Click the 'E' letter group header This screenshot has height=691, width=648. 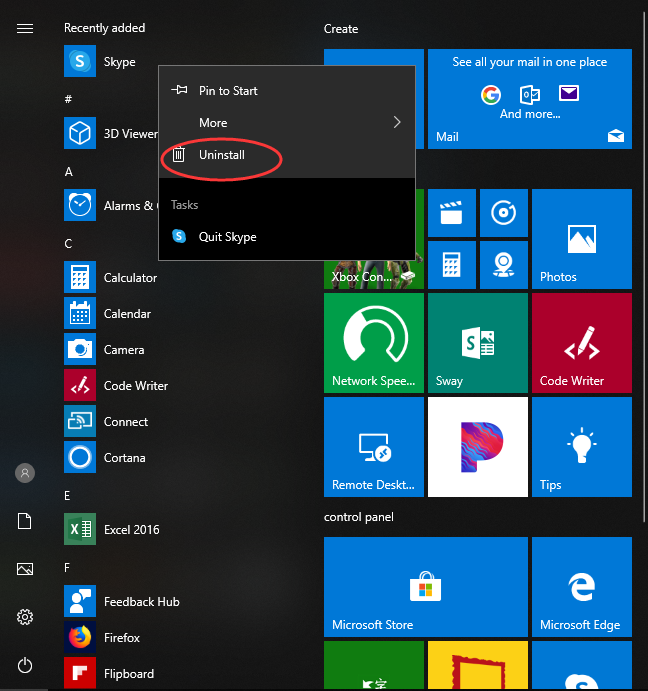(x=67, y=496)
